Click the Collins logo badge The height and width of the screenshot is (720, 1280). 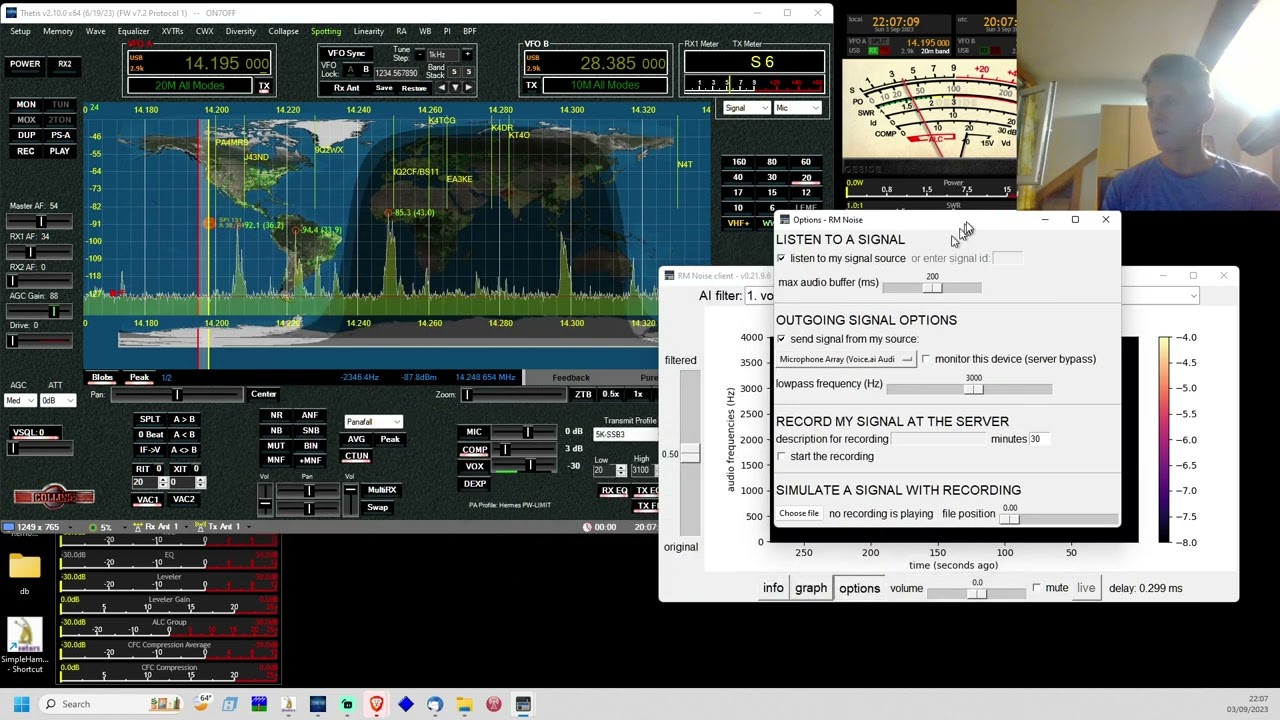(x=54, y=496)
